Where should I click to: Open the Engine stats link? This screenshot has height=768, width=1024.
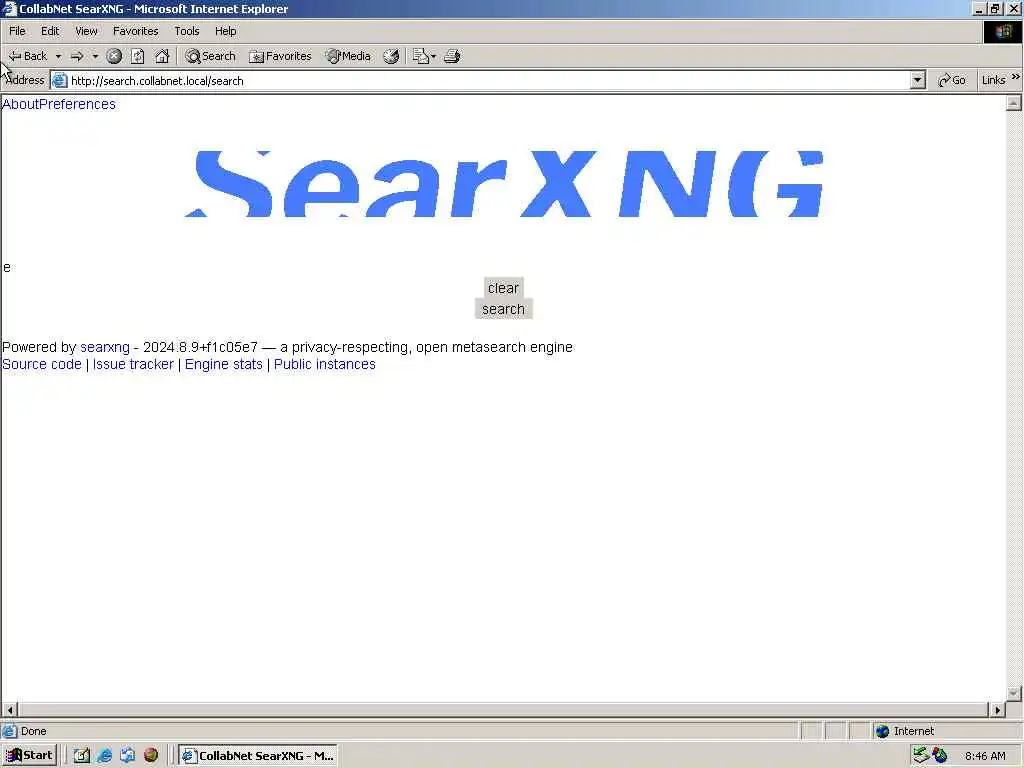(x=223, y=364)
